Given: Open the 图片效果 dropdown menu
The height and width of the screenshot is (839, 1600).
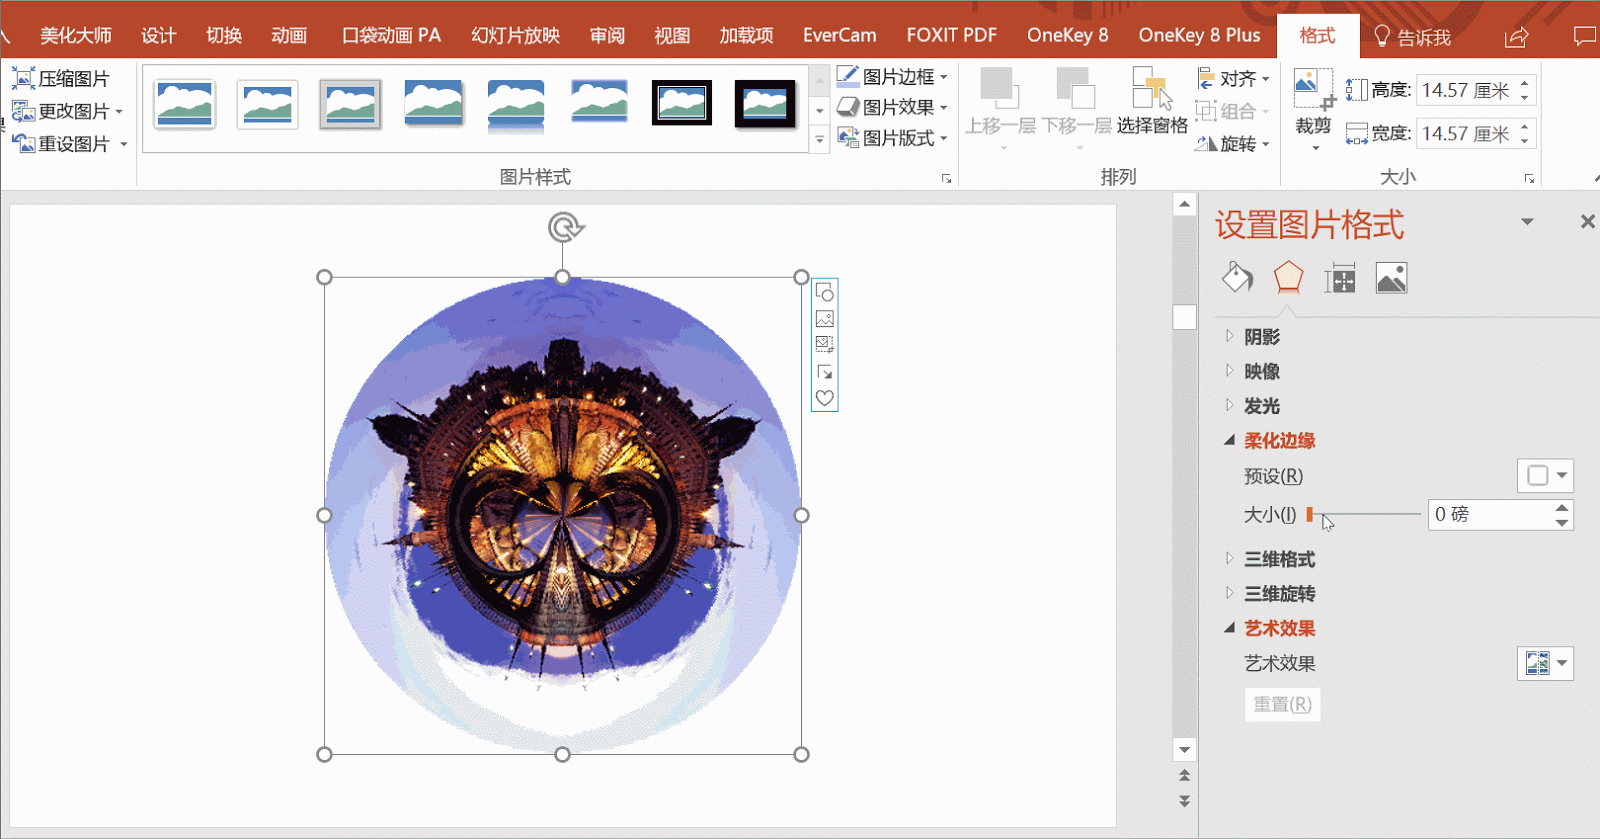Looking at the screenshot, I should coord(892,107).
